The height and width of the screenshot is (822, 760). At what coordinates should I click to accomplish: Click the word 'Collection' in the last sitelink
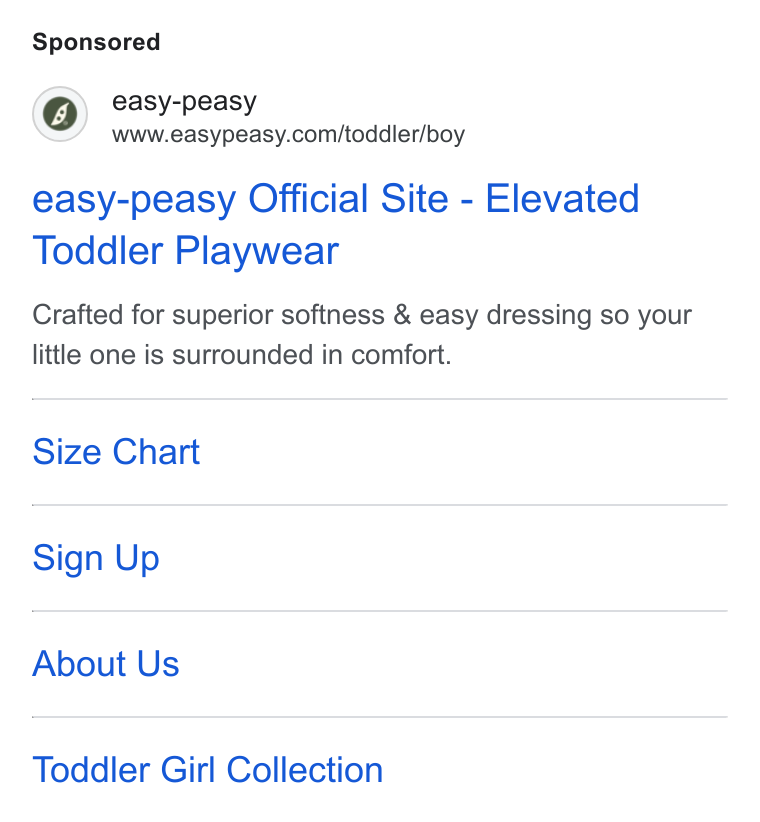click(x=305, y=770)
